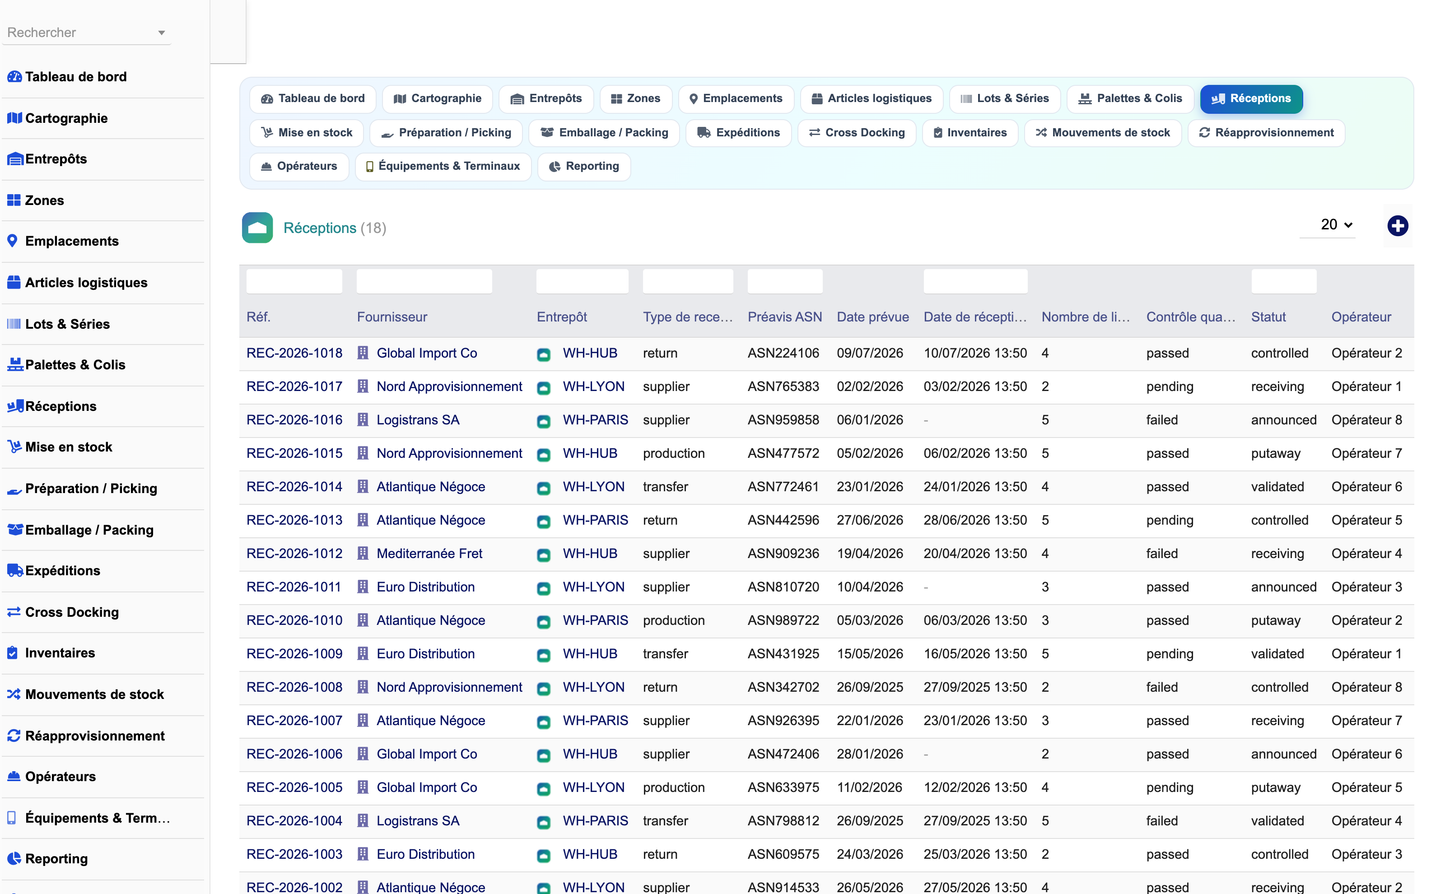
Task: Click the Palettes & Colis pallet icon in sidebar
Action: [x=14, y=365]
